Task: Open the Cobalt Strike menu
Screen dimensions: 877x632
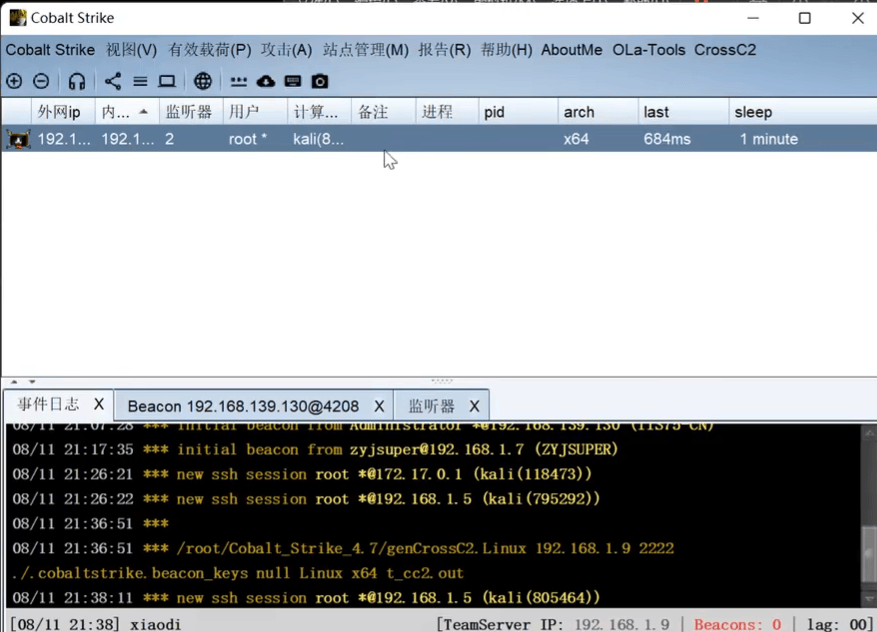Action: [50, 50]
